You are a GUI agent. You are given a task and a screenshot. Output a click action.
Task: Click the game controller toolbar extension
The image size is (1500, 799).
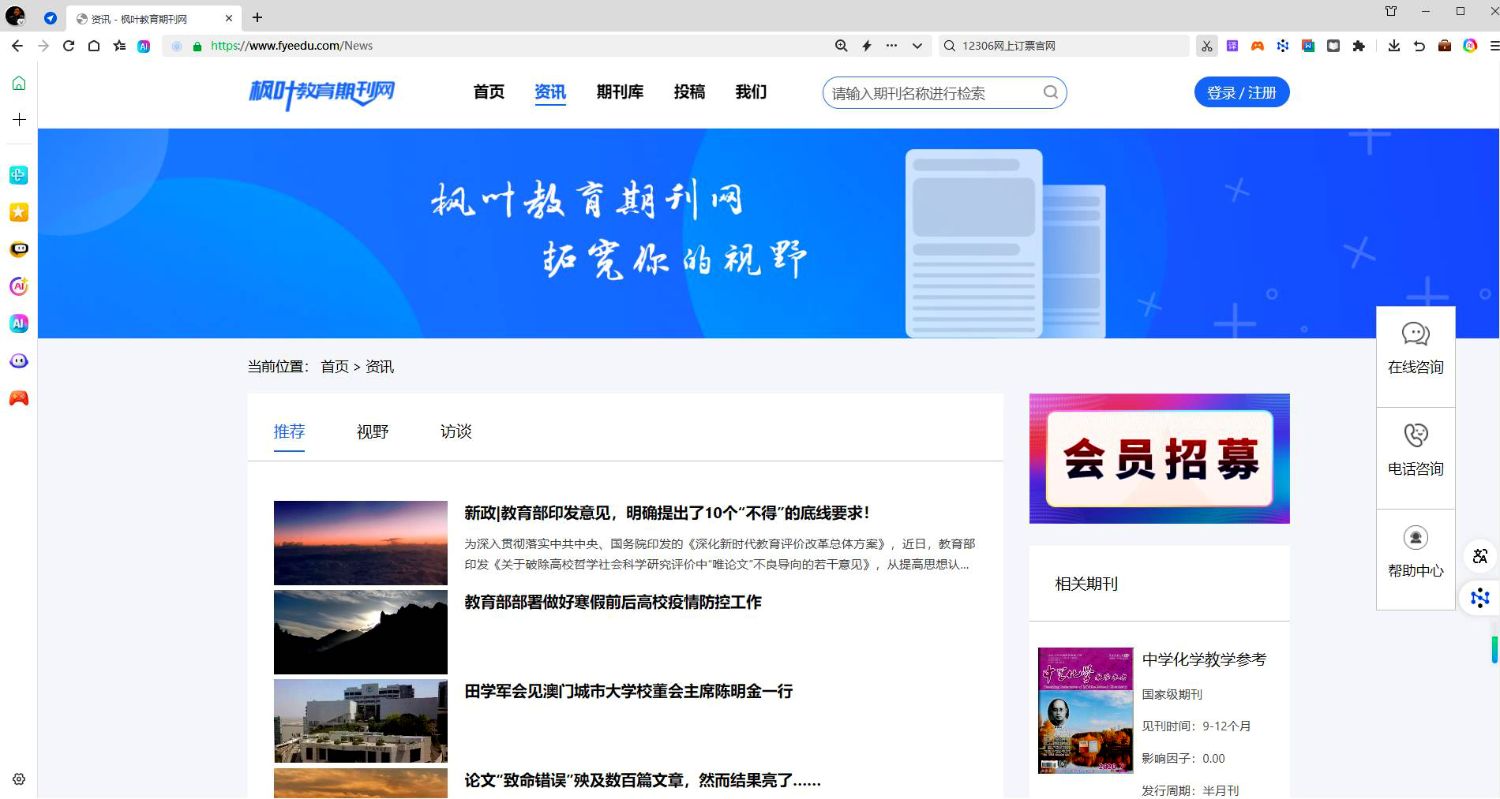coord(1258,45)
